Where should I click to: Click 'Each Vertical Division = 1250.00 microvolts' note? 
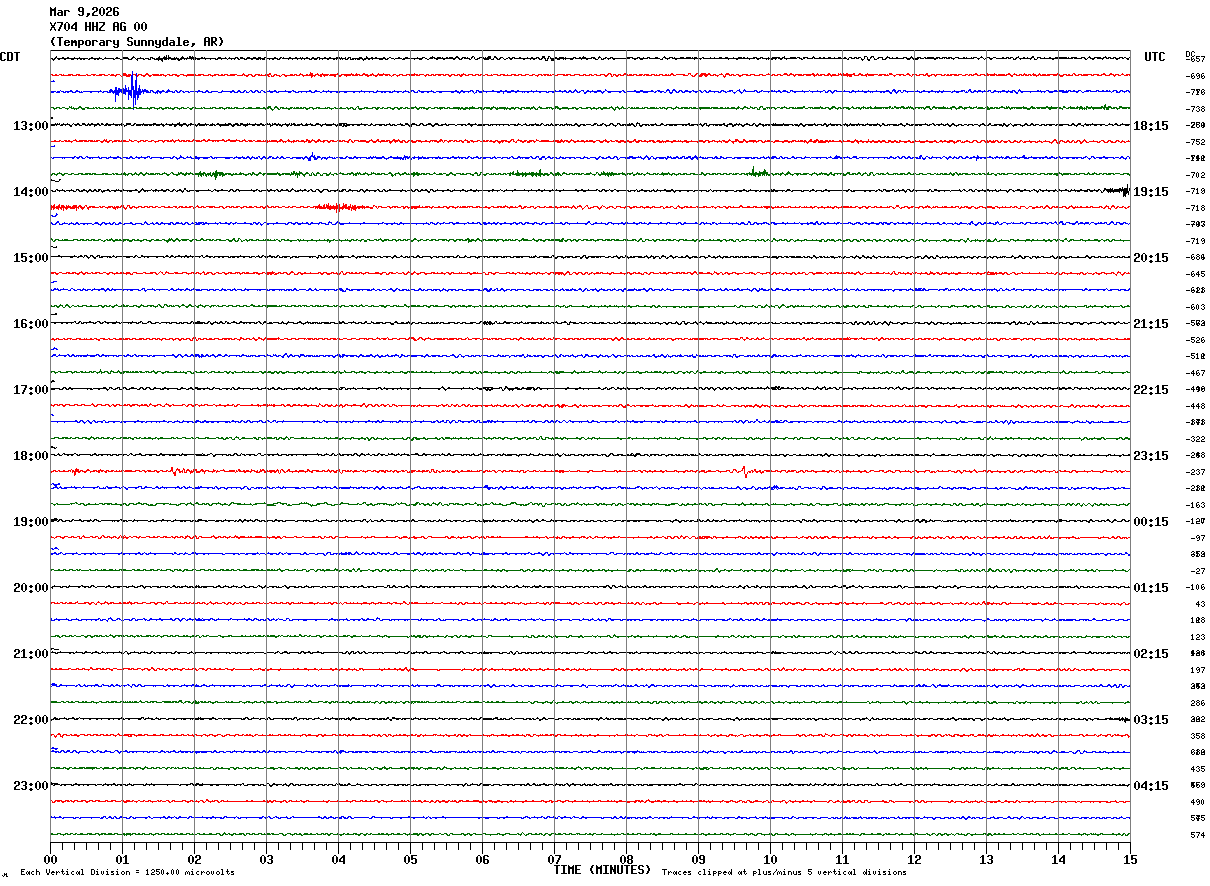[x=127, y=873]
